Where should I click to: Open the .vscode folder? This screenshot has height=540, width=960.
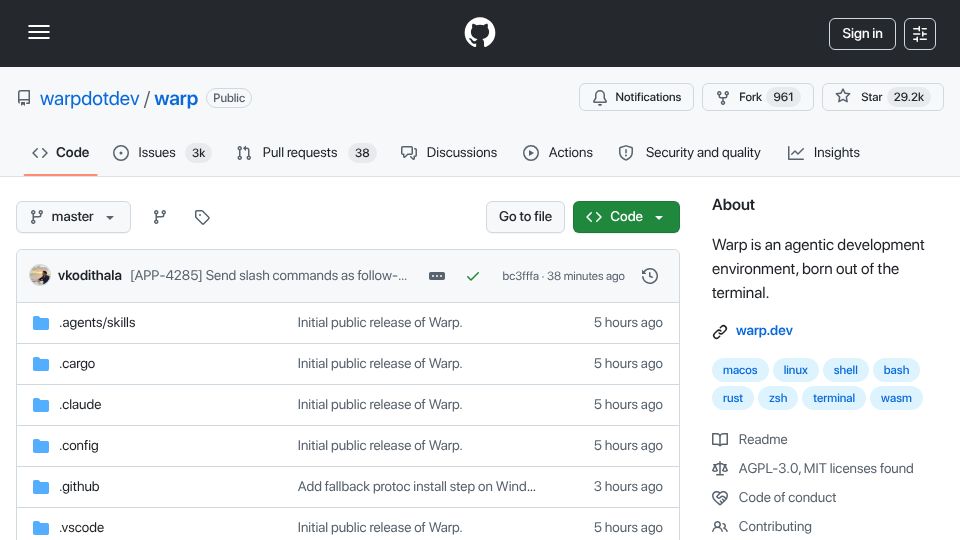point(81,528)
